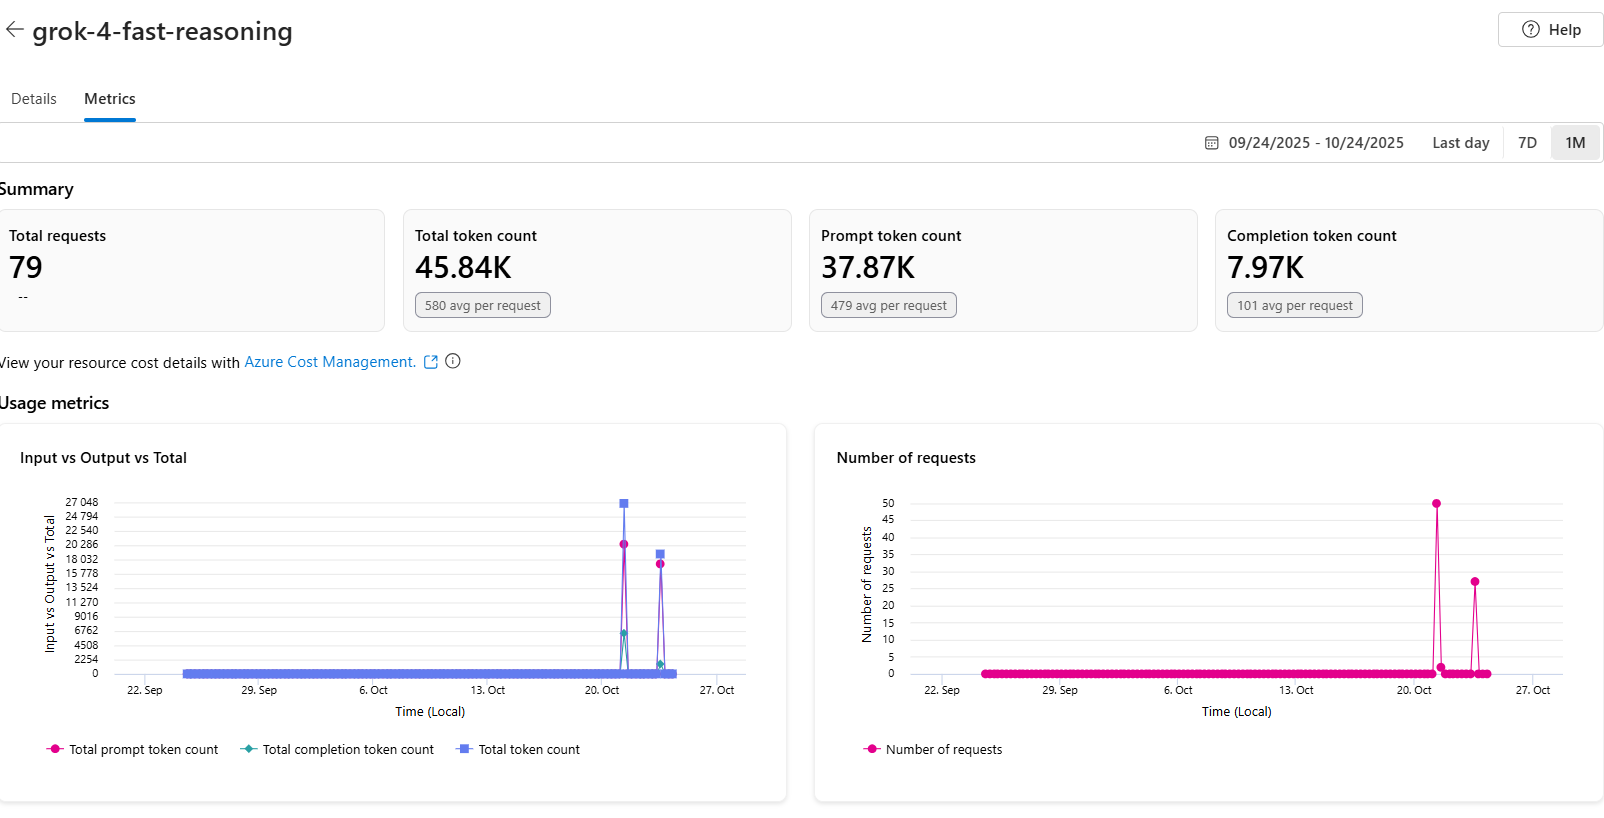Select the 1M time range

(x=1575, y=143)
